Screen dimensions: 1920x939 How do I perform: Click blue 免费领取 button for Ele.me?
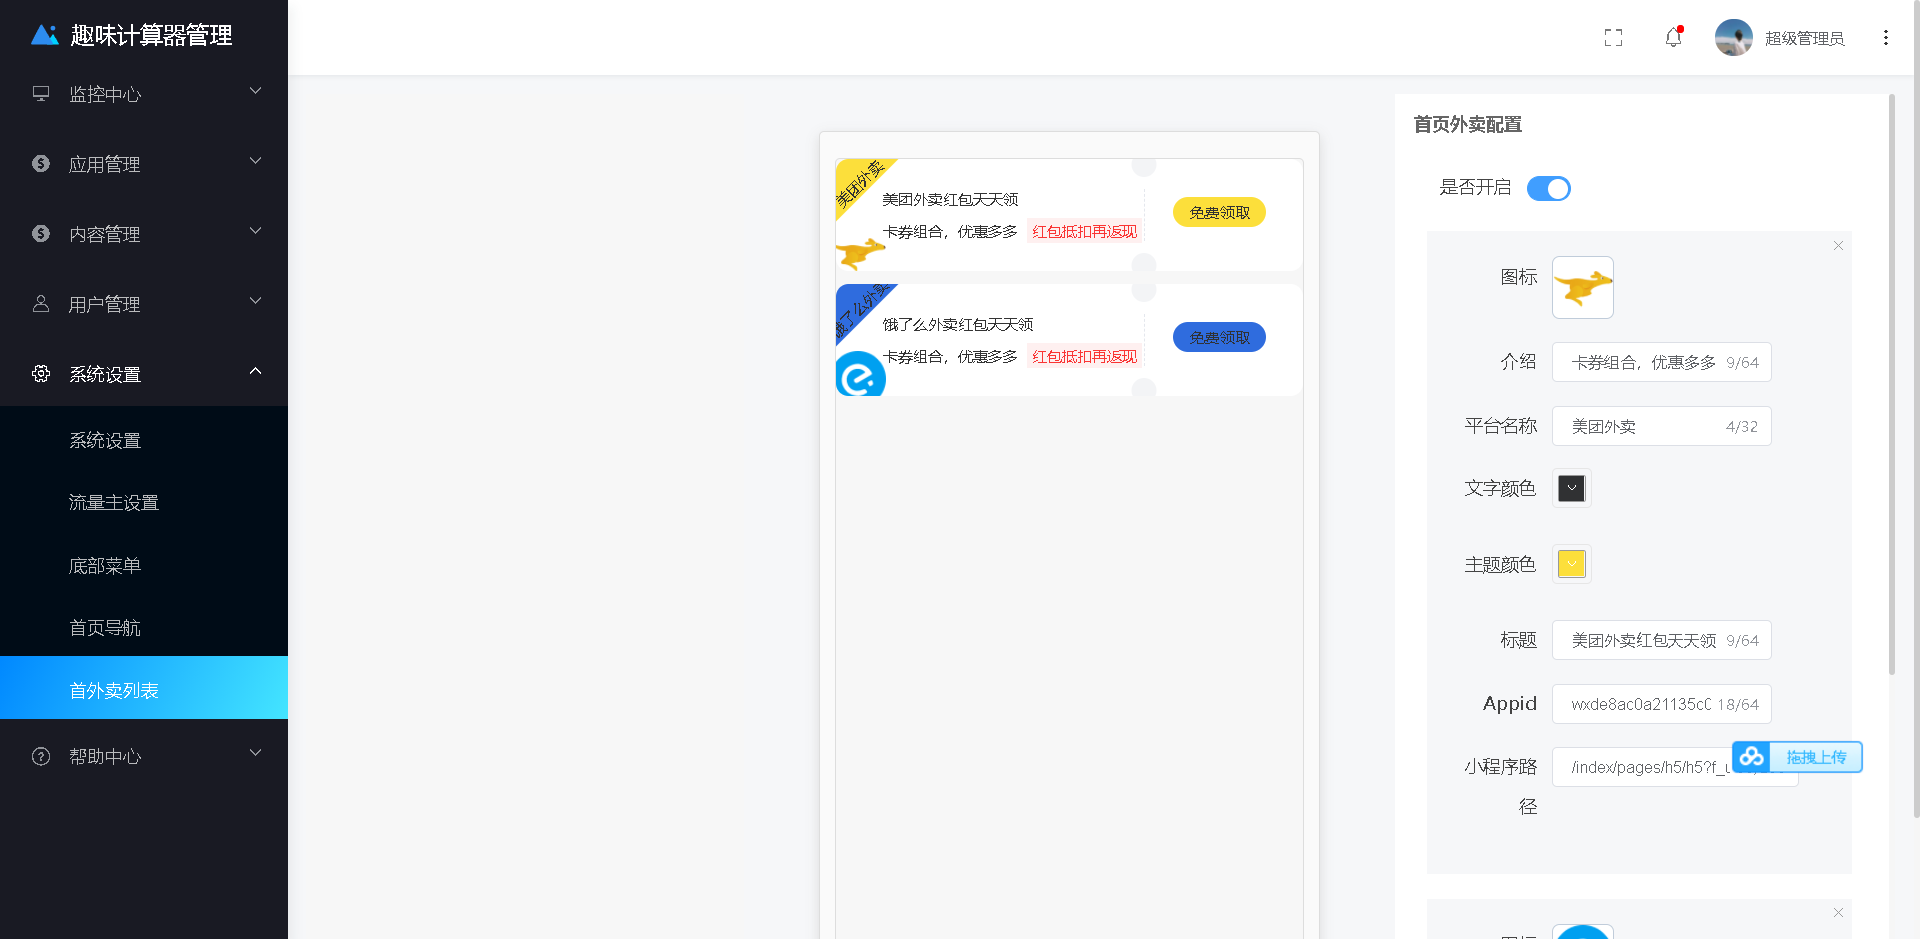tap(1219, 337)
